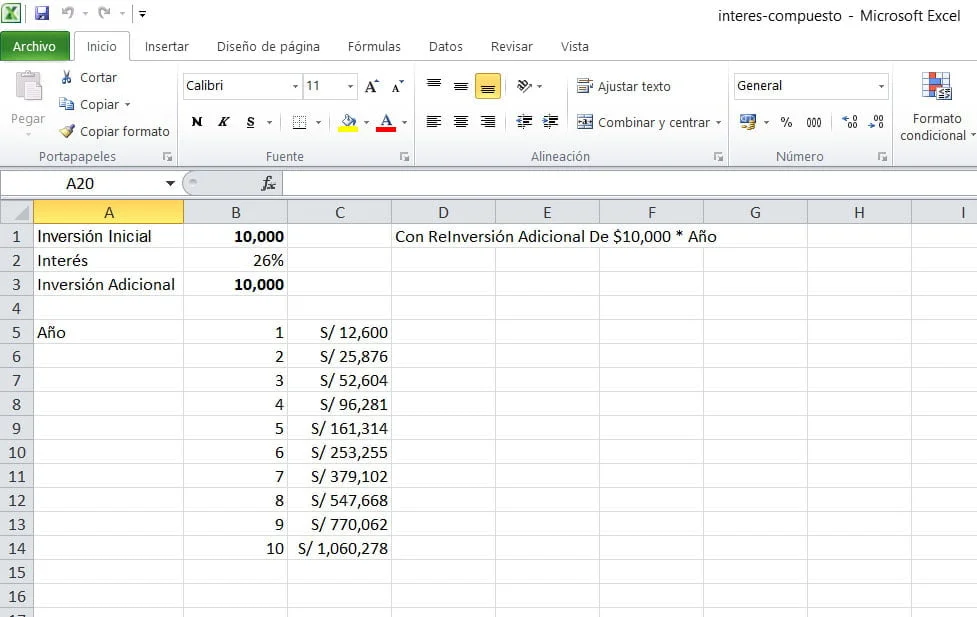
Task: Click the insert function fx icon
Action: click(268, 183)
